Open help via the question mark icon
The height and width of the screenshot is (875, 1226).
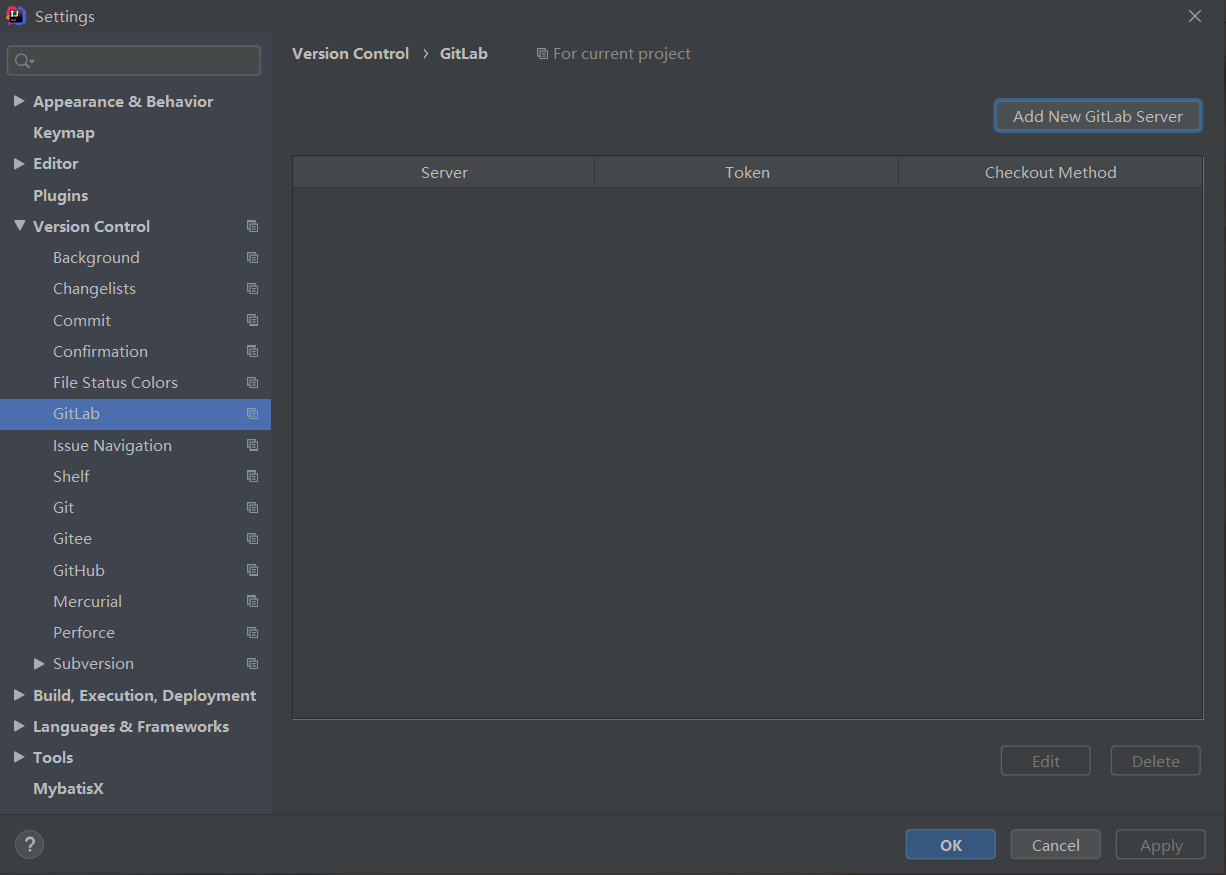coord(29,845)
